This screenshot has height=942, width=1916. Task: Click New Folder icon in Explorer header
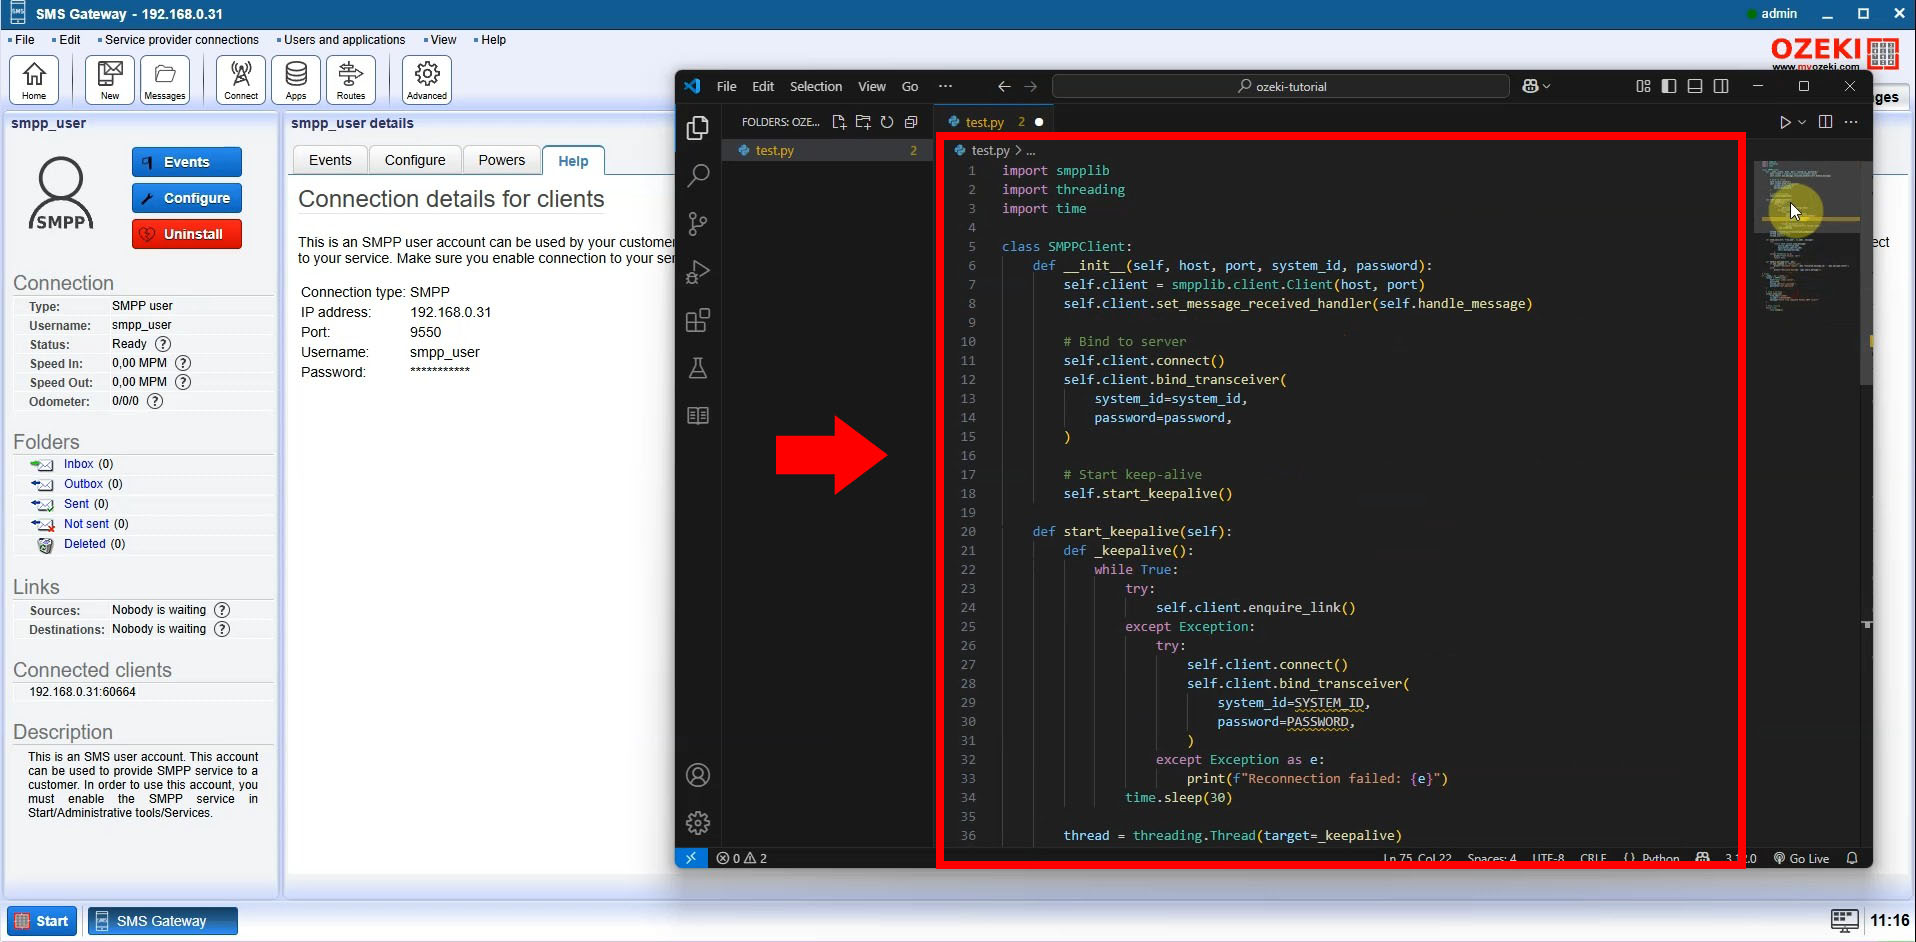[863, 122]
